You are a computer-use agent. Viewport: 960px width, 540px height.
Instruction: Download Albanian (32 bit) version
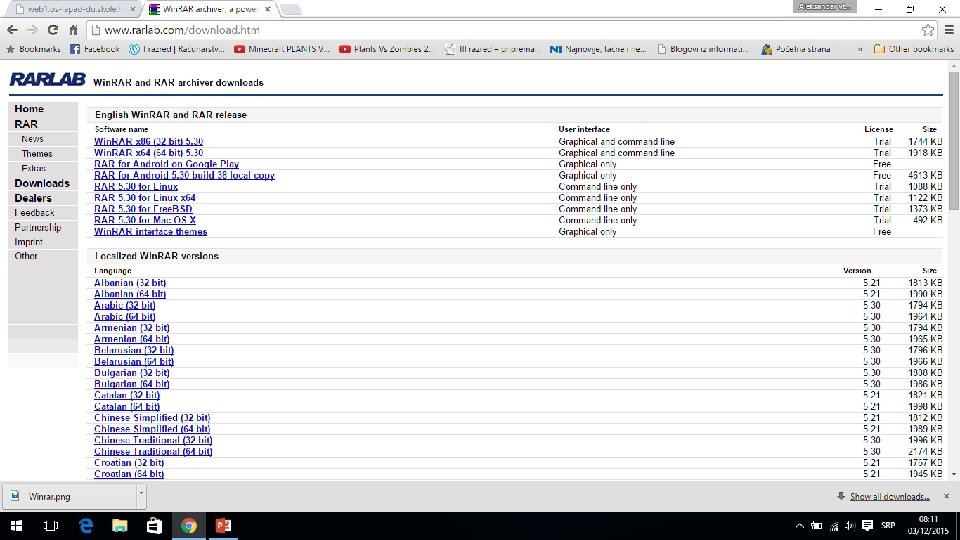coord(130,283)
